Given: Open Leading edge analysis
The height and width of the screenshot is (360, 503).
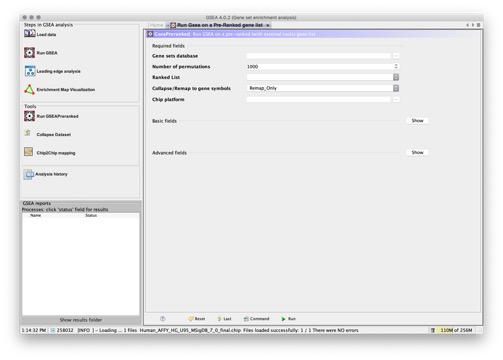Looking at the screenshot, I should [52, 71].
